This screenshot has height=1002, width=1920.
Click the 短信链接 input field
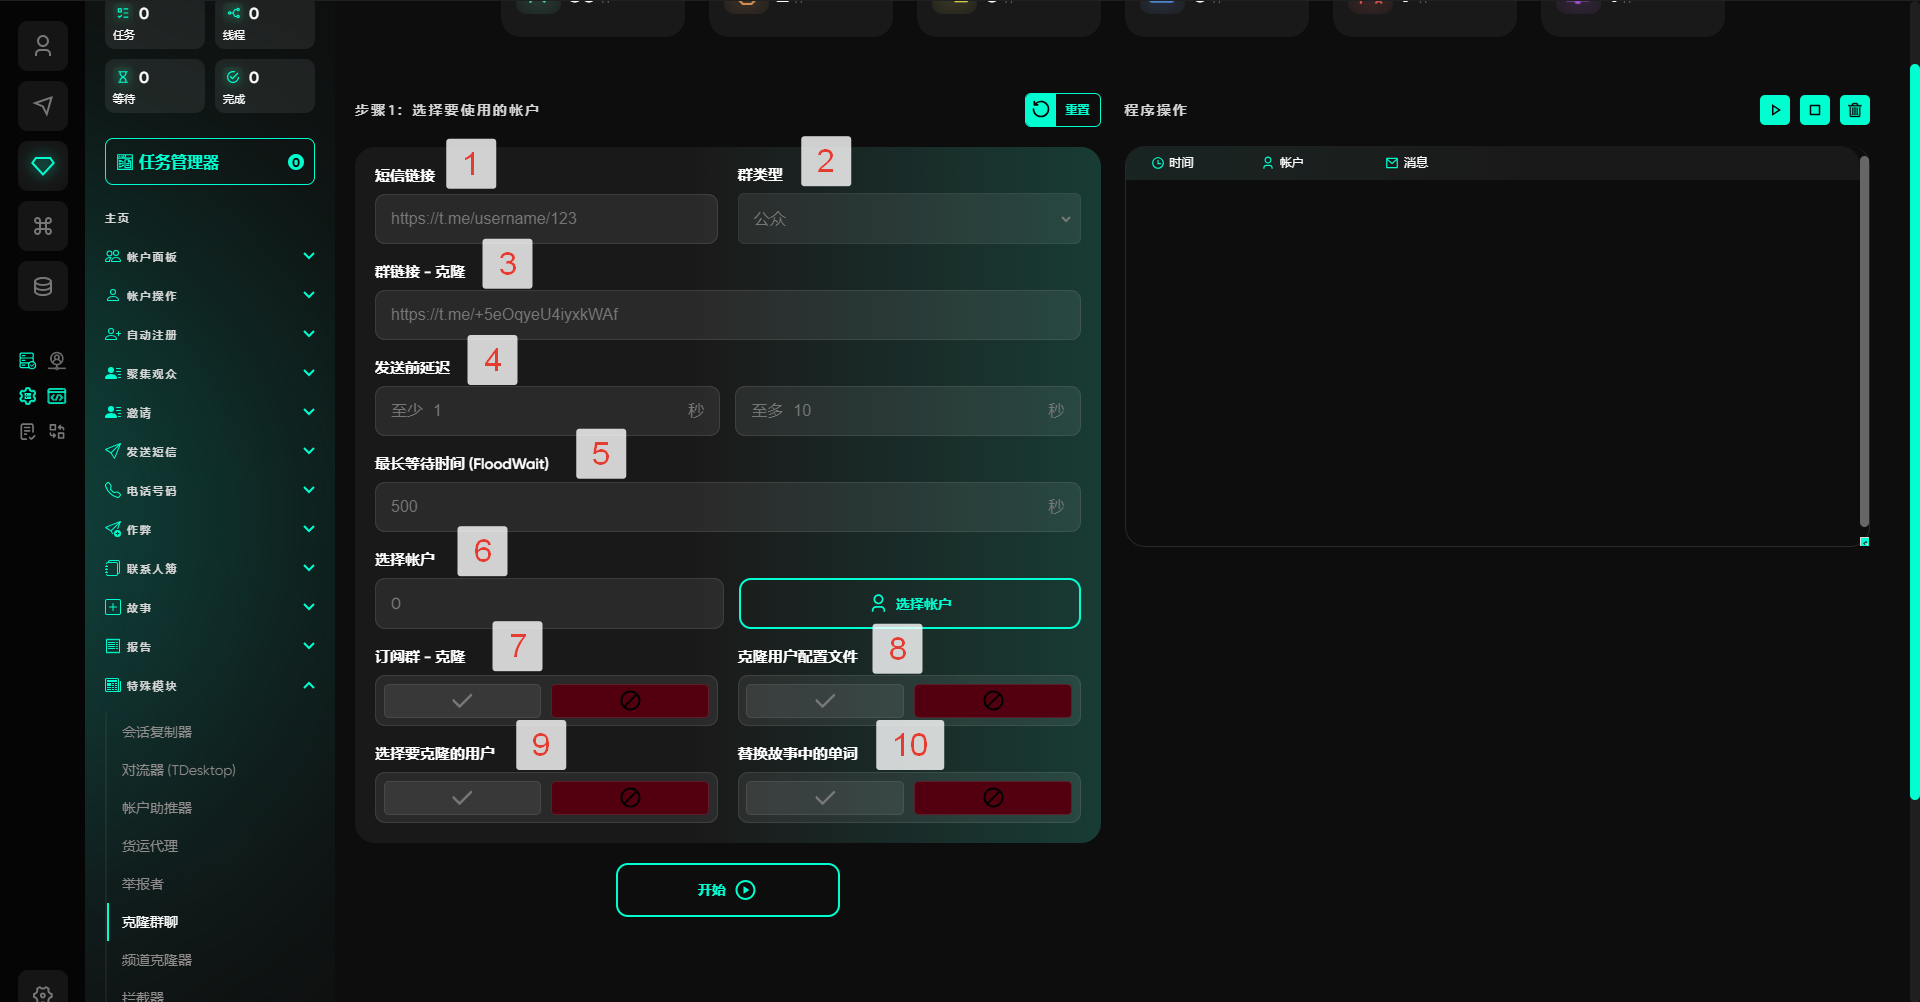[x=545, y=219]
